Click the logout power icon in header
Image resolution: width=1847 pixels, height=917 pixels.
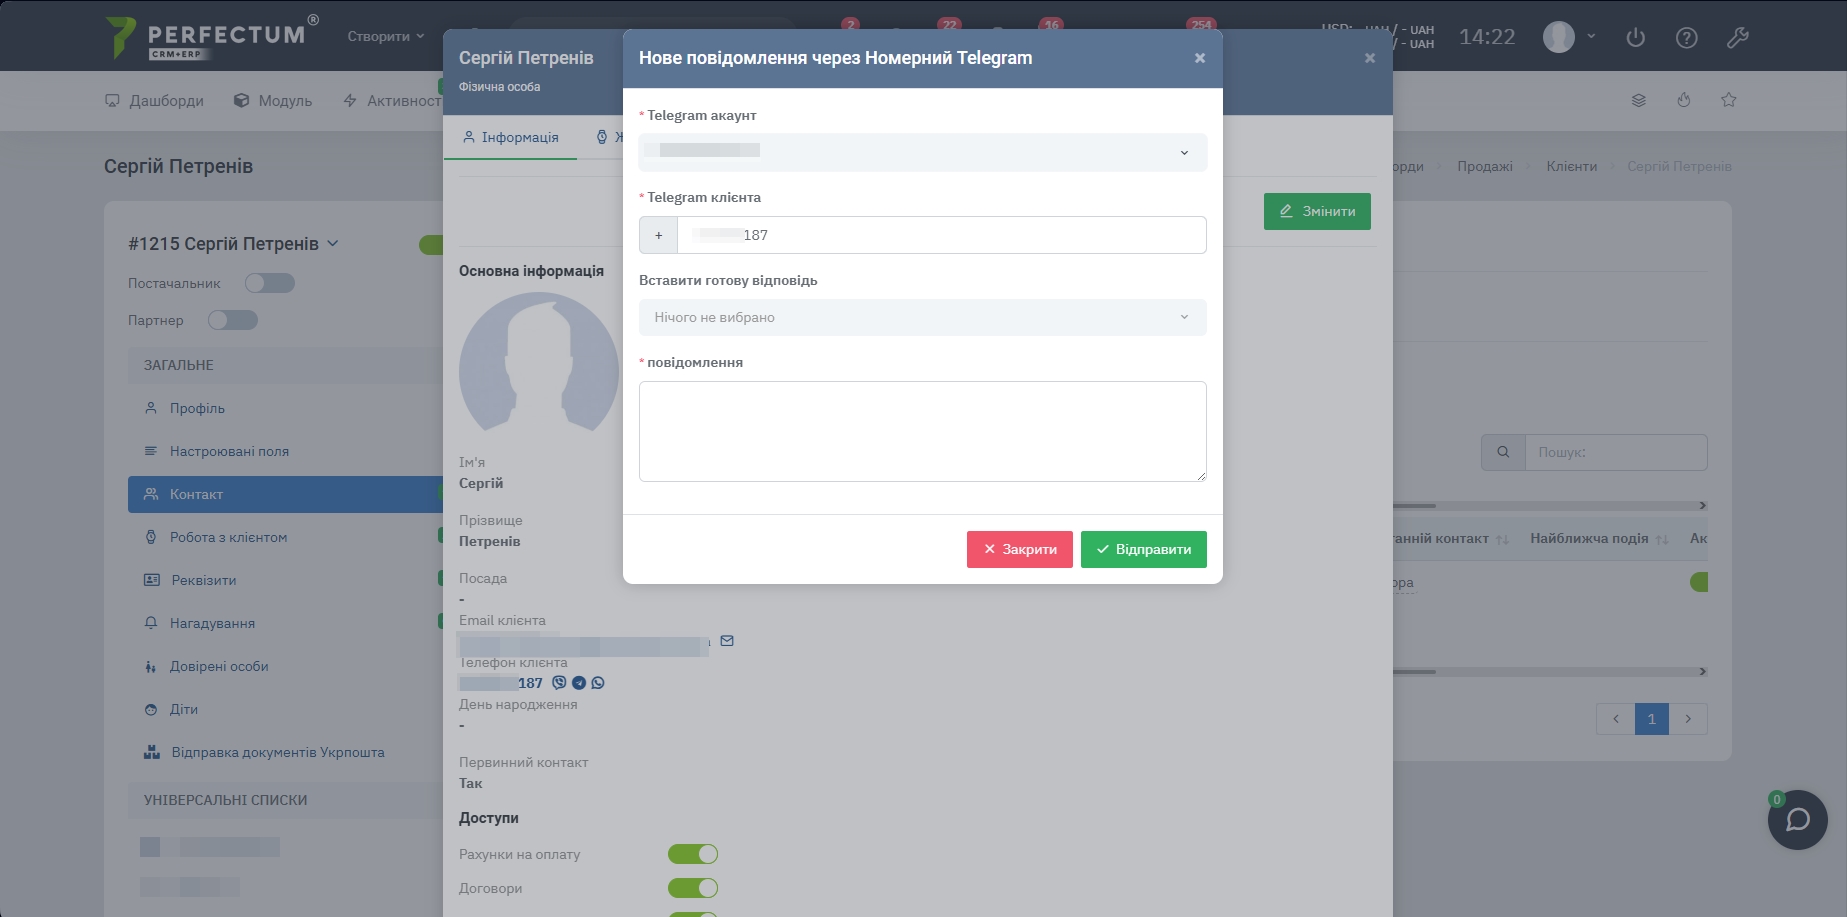(x=1636, y=37)
